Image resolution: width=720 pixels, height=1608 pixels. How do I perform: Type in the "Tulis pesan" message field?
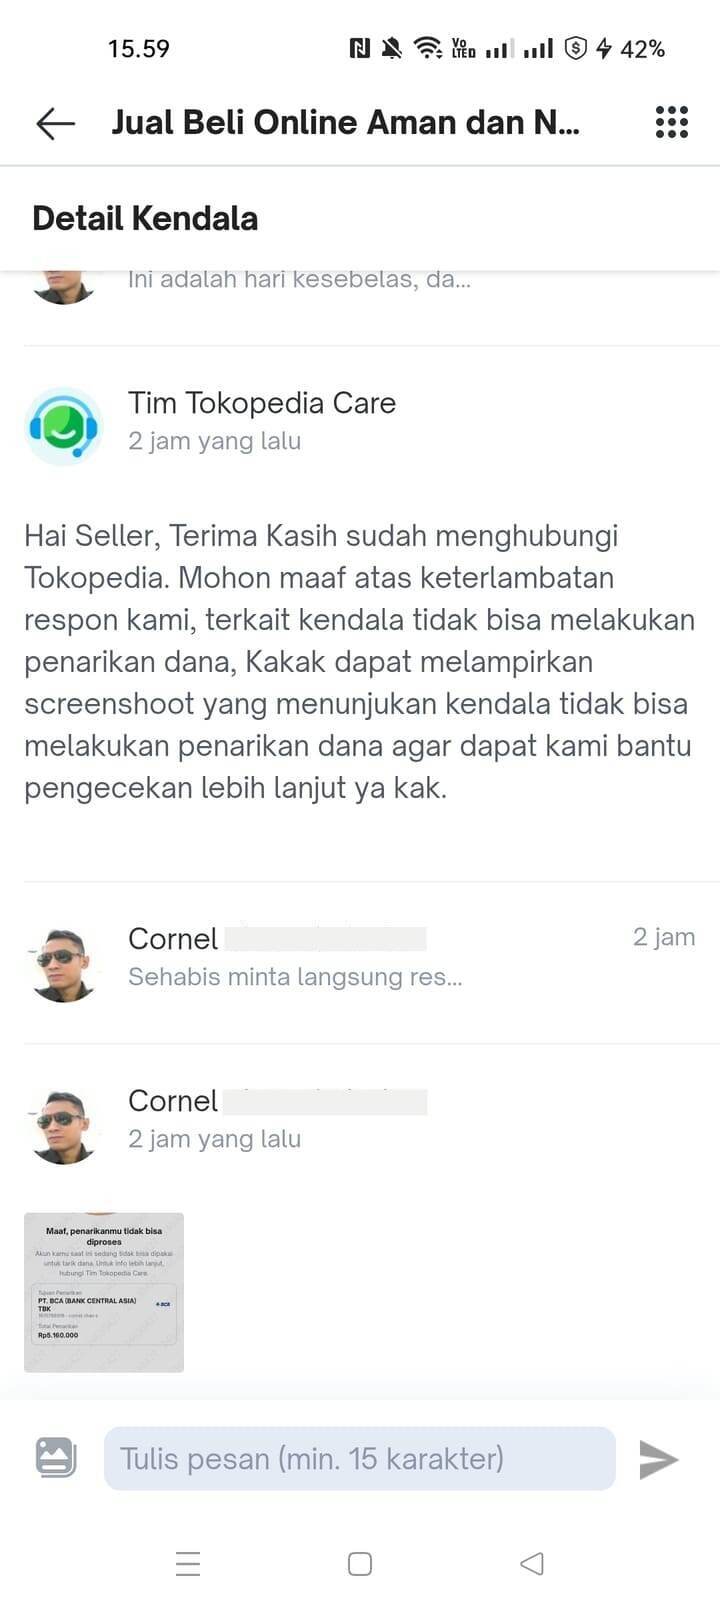(359, 1458)
